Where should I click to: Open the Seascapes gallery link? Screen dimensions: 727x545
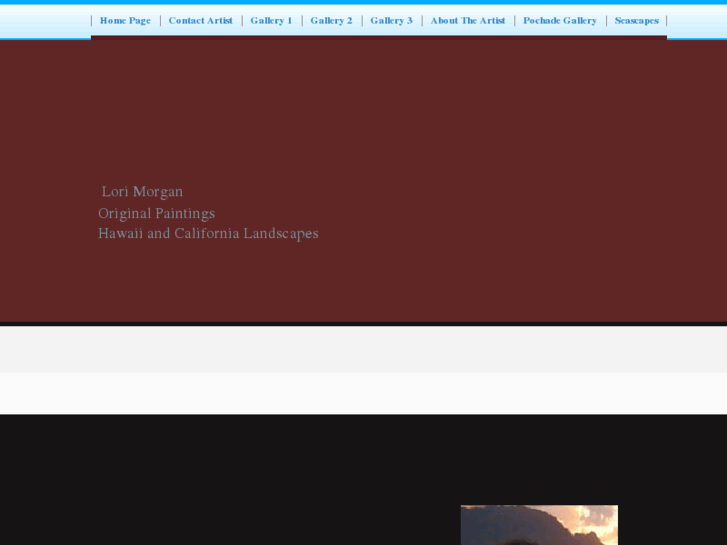[x=637, y=20]
